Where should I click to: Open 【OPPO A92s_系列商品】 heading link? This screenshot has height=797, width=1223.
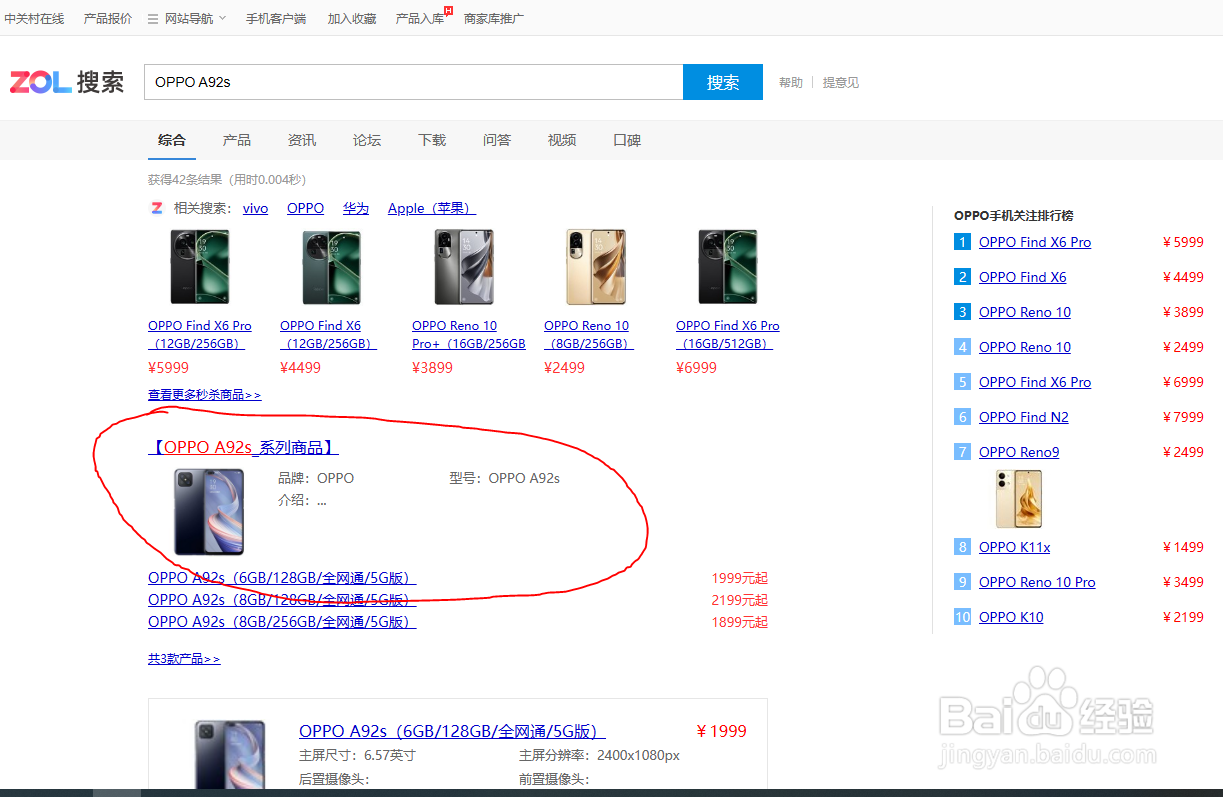click(x=243, y=448)
